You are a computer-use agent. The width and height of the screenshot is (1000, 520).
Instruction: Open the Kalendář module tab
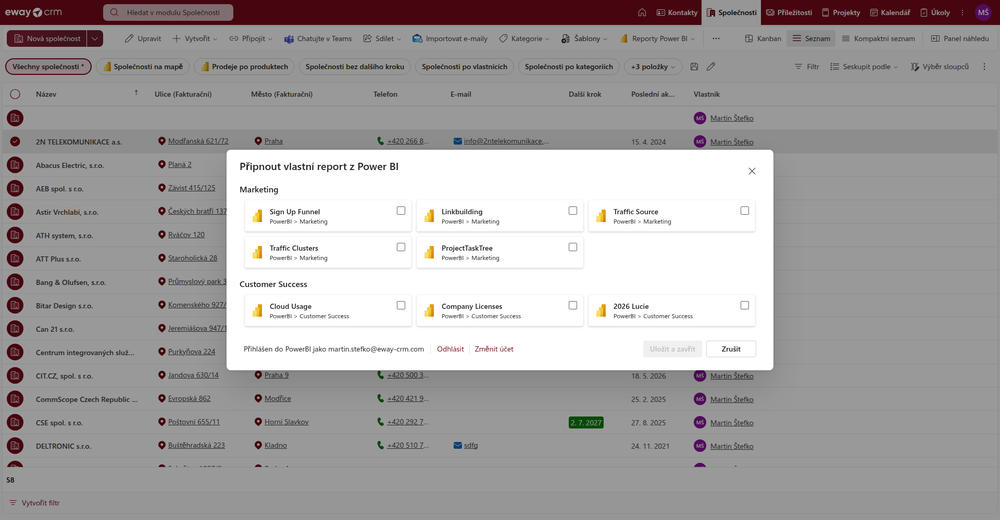890,12
